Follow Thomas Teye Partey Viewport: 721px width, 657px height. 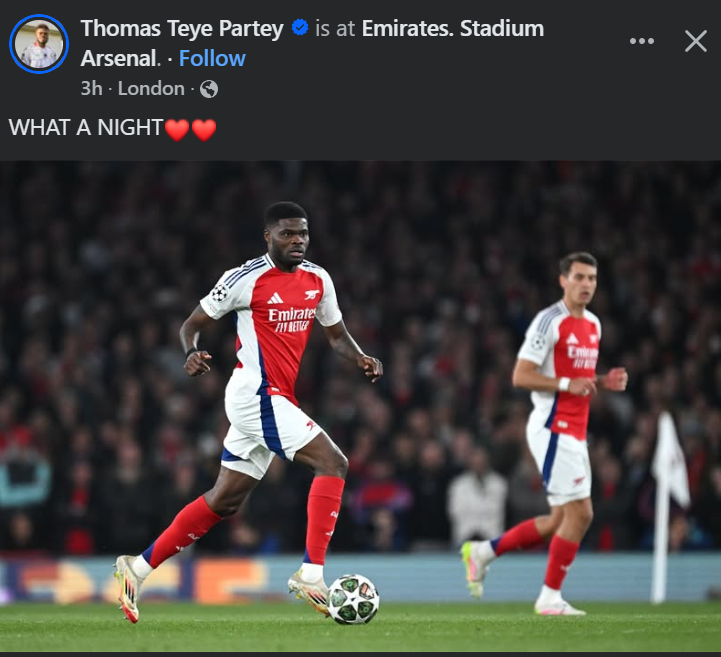click(x=212, y=58)
